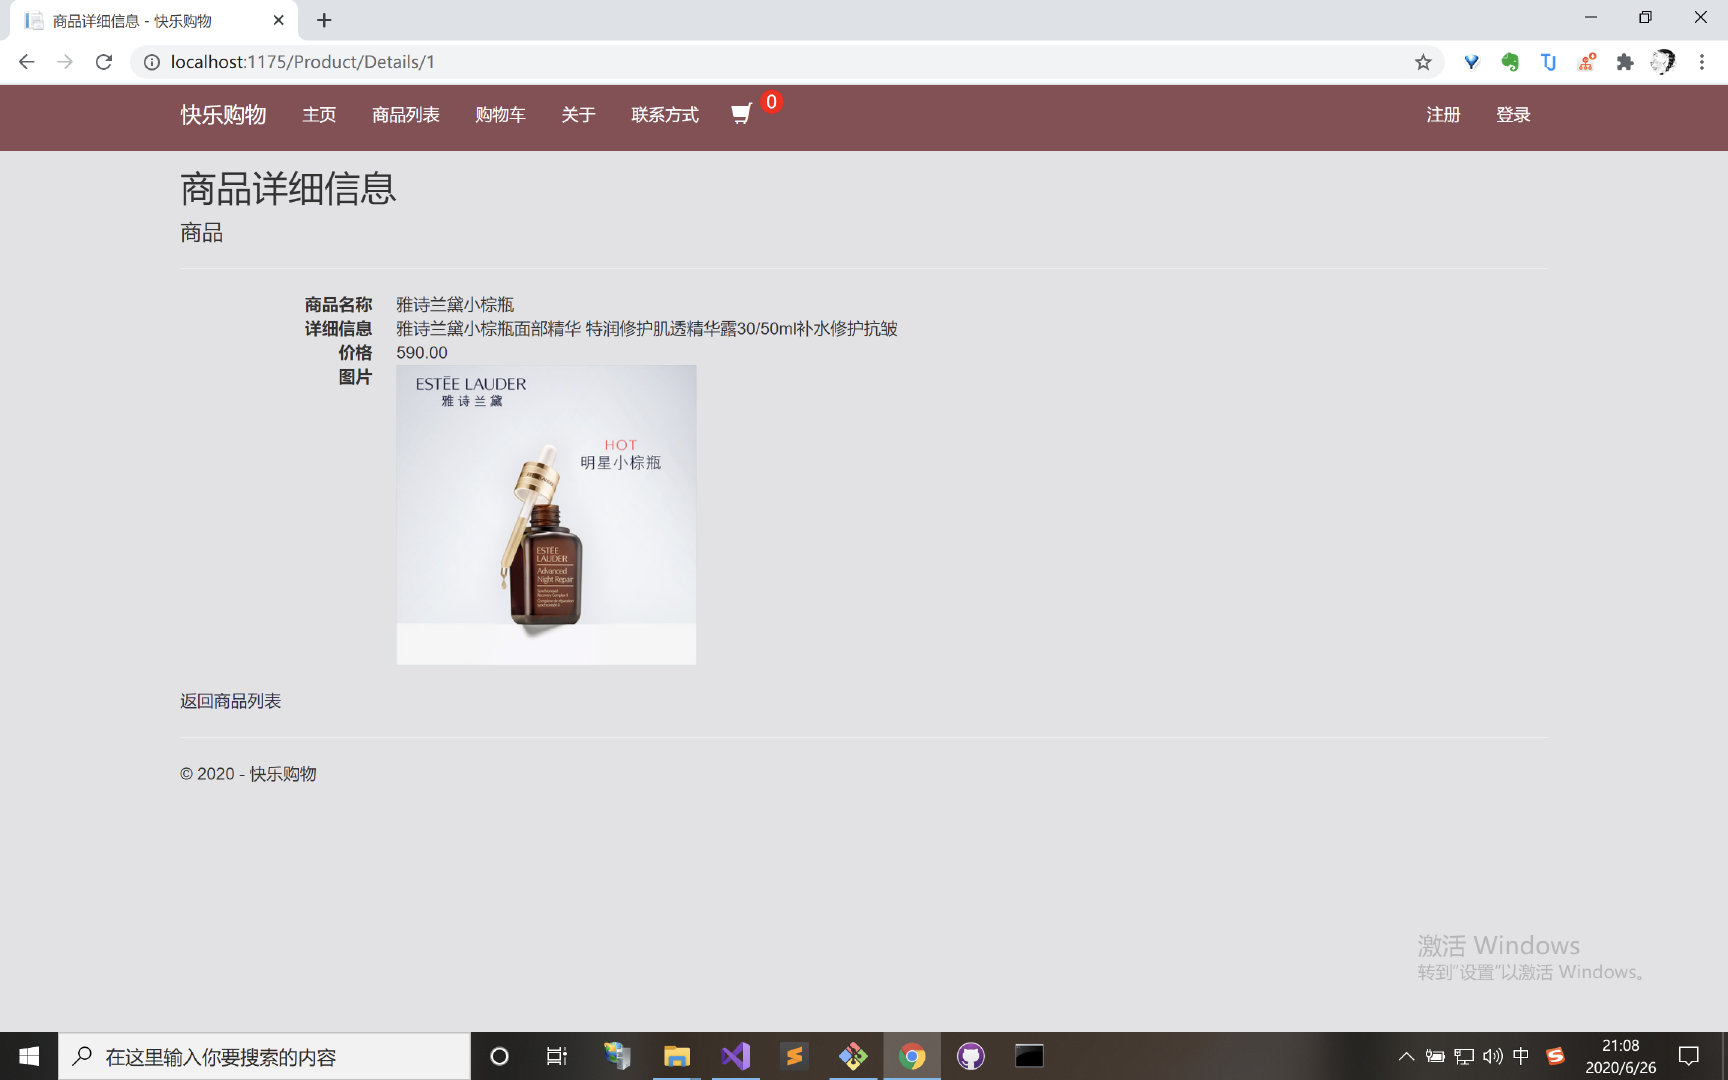
Task: Open the Windows Start menu
Action: click(29, 1056)
